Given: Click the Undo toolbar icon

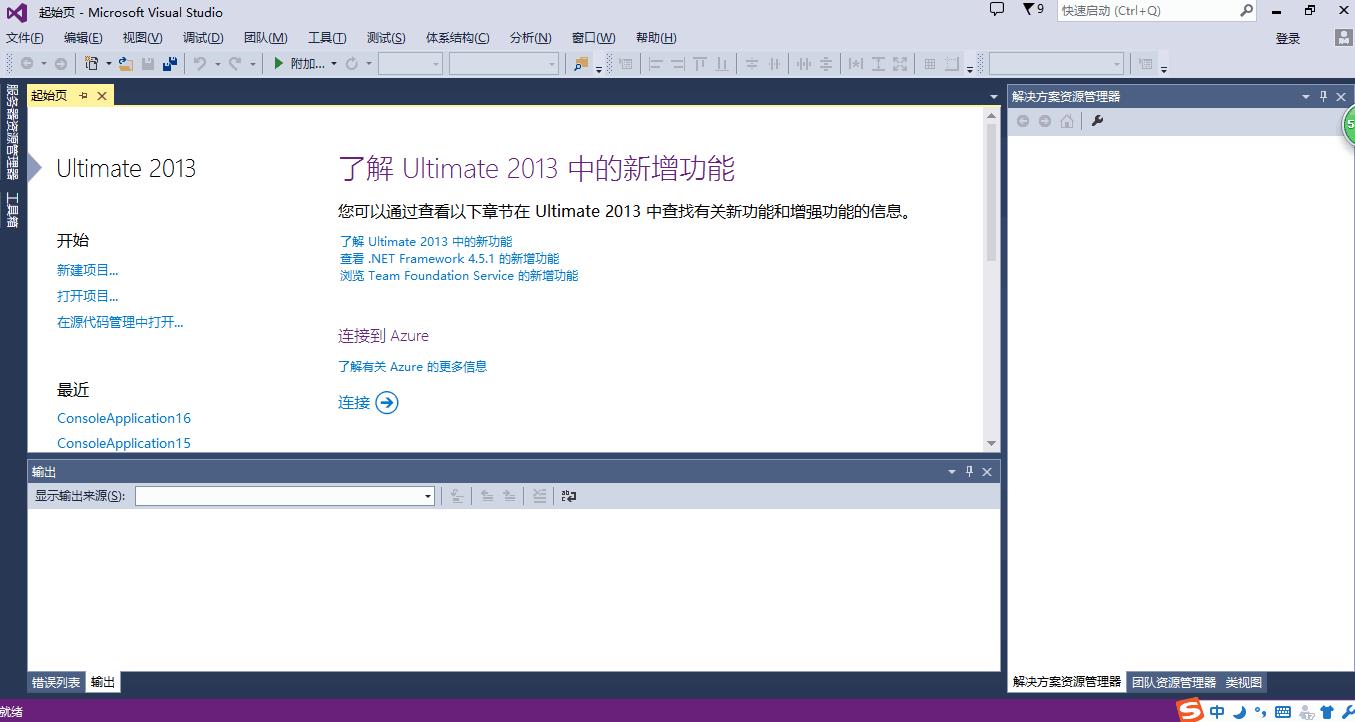Looking at the screenshot, I should (x=200, y=63).
